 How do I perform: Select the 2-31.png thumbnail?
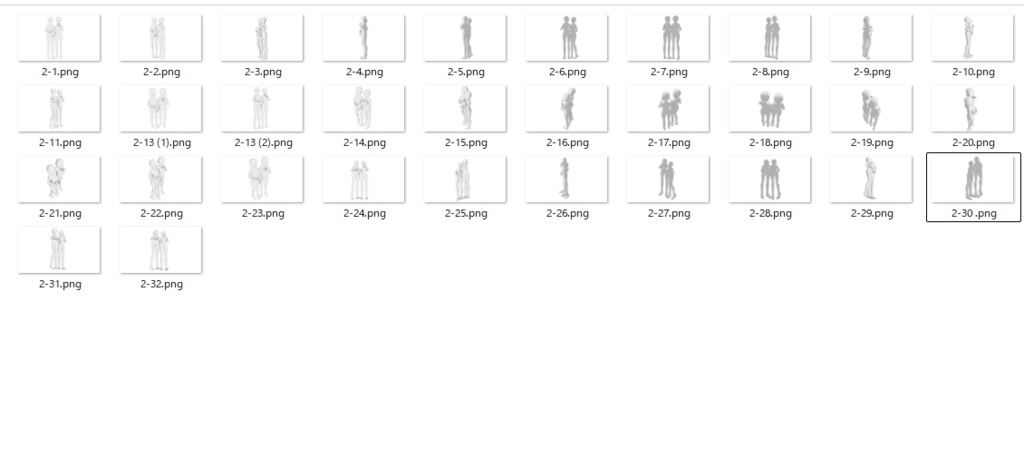(x=59, y=250)
